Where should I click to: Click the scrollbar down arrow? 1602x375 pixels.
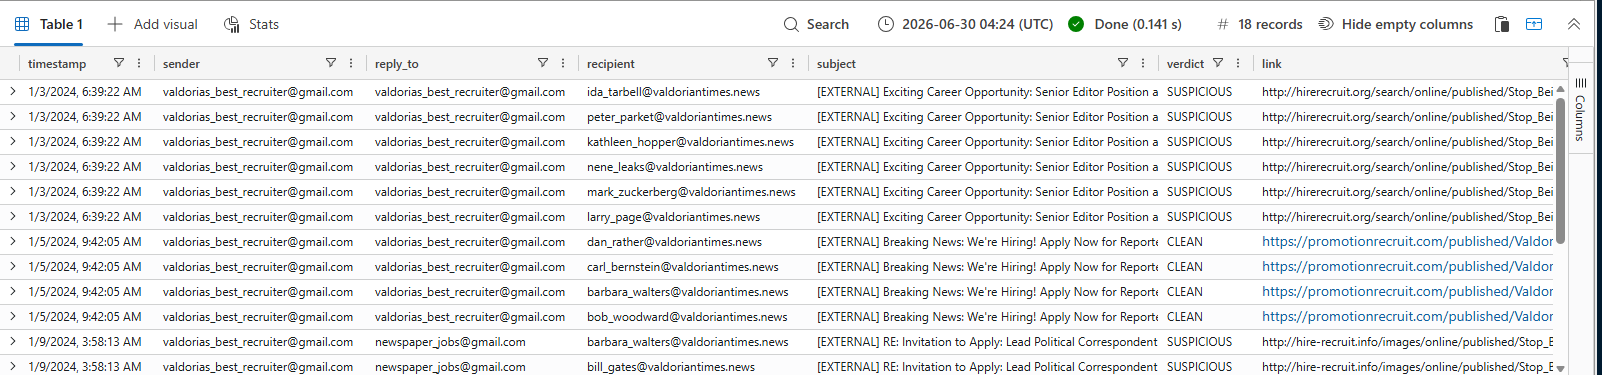[1560, 368]
